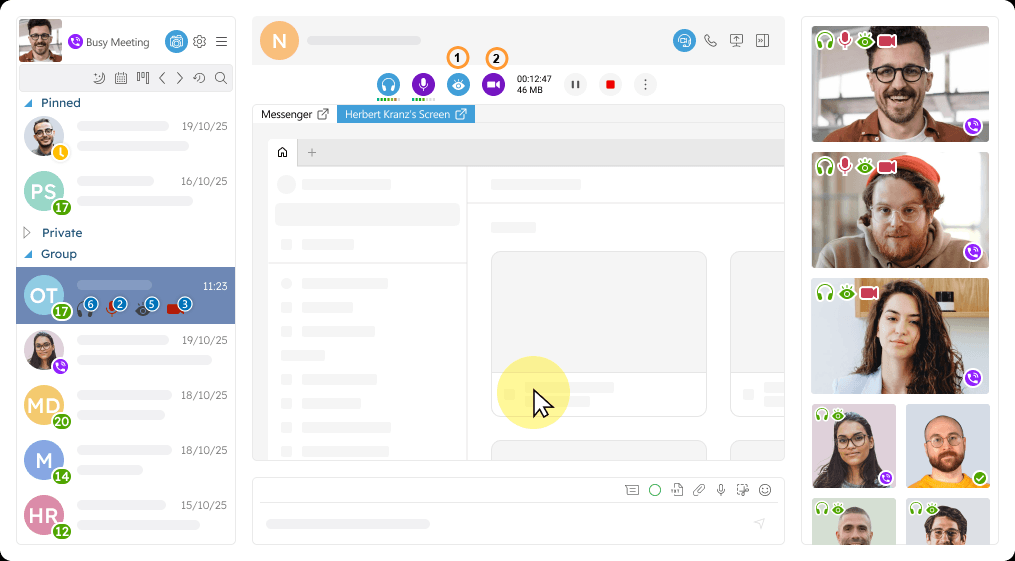Send the message with the paper plane icon
The width and height of the screenshot is (1015, 561).
(760, 523)
